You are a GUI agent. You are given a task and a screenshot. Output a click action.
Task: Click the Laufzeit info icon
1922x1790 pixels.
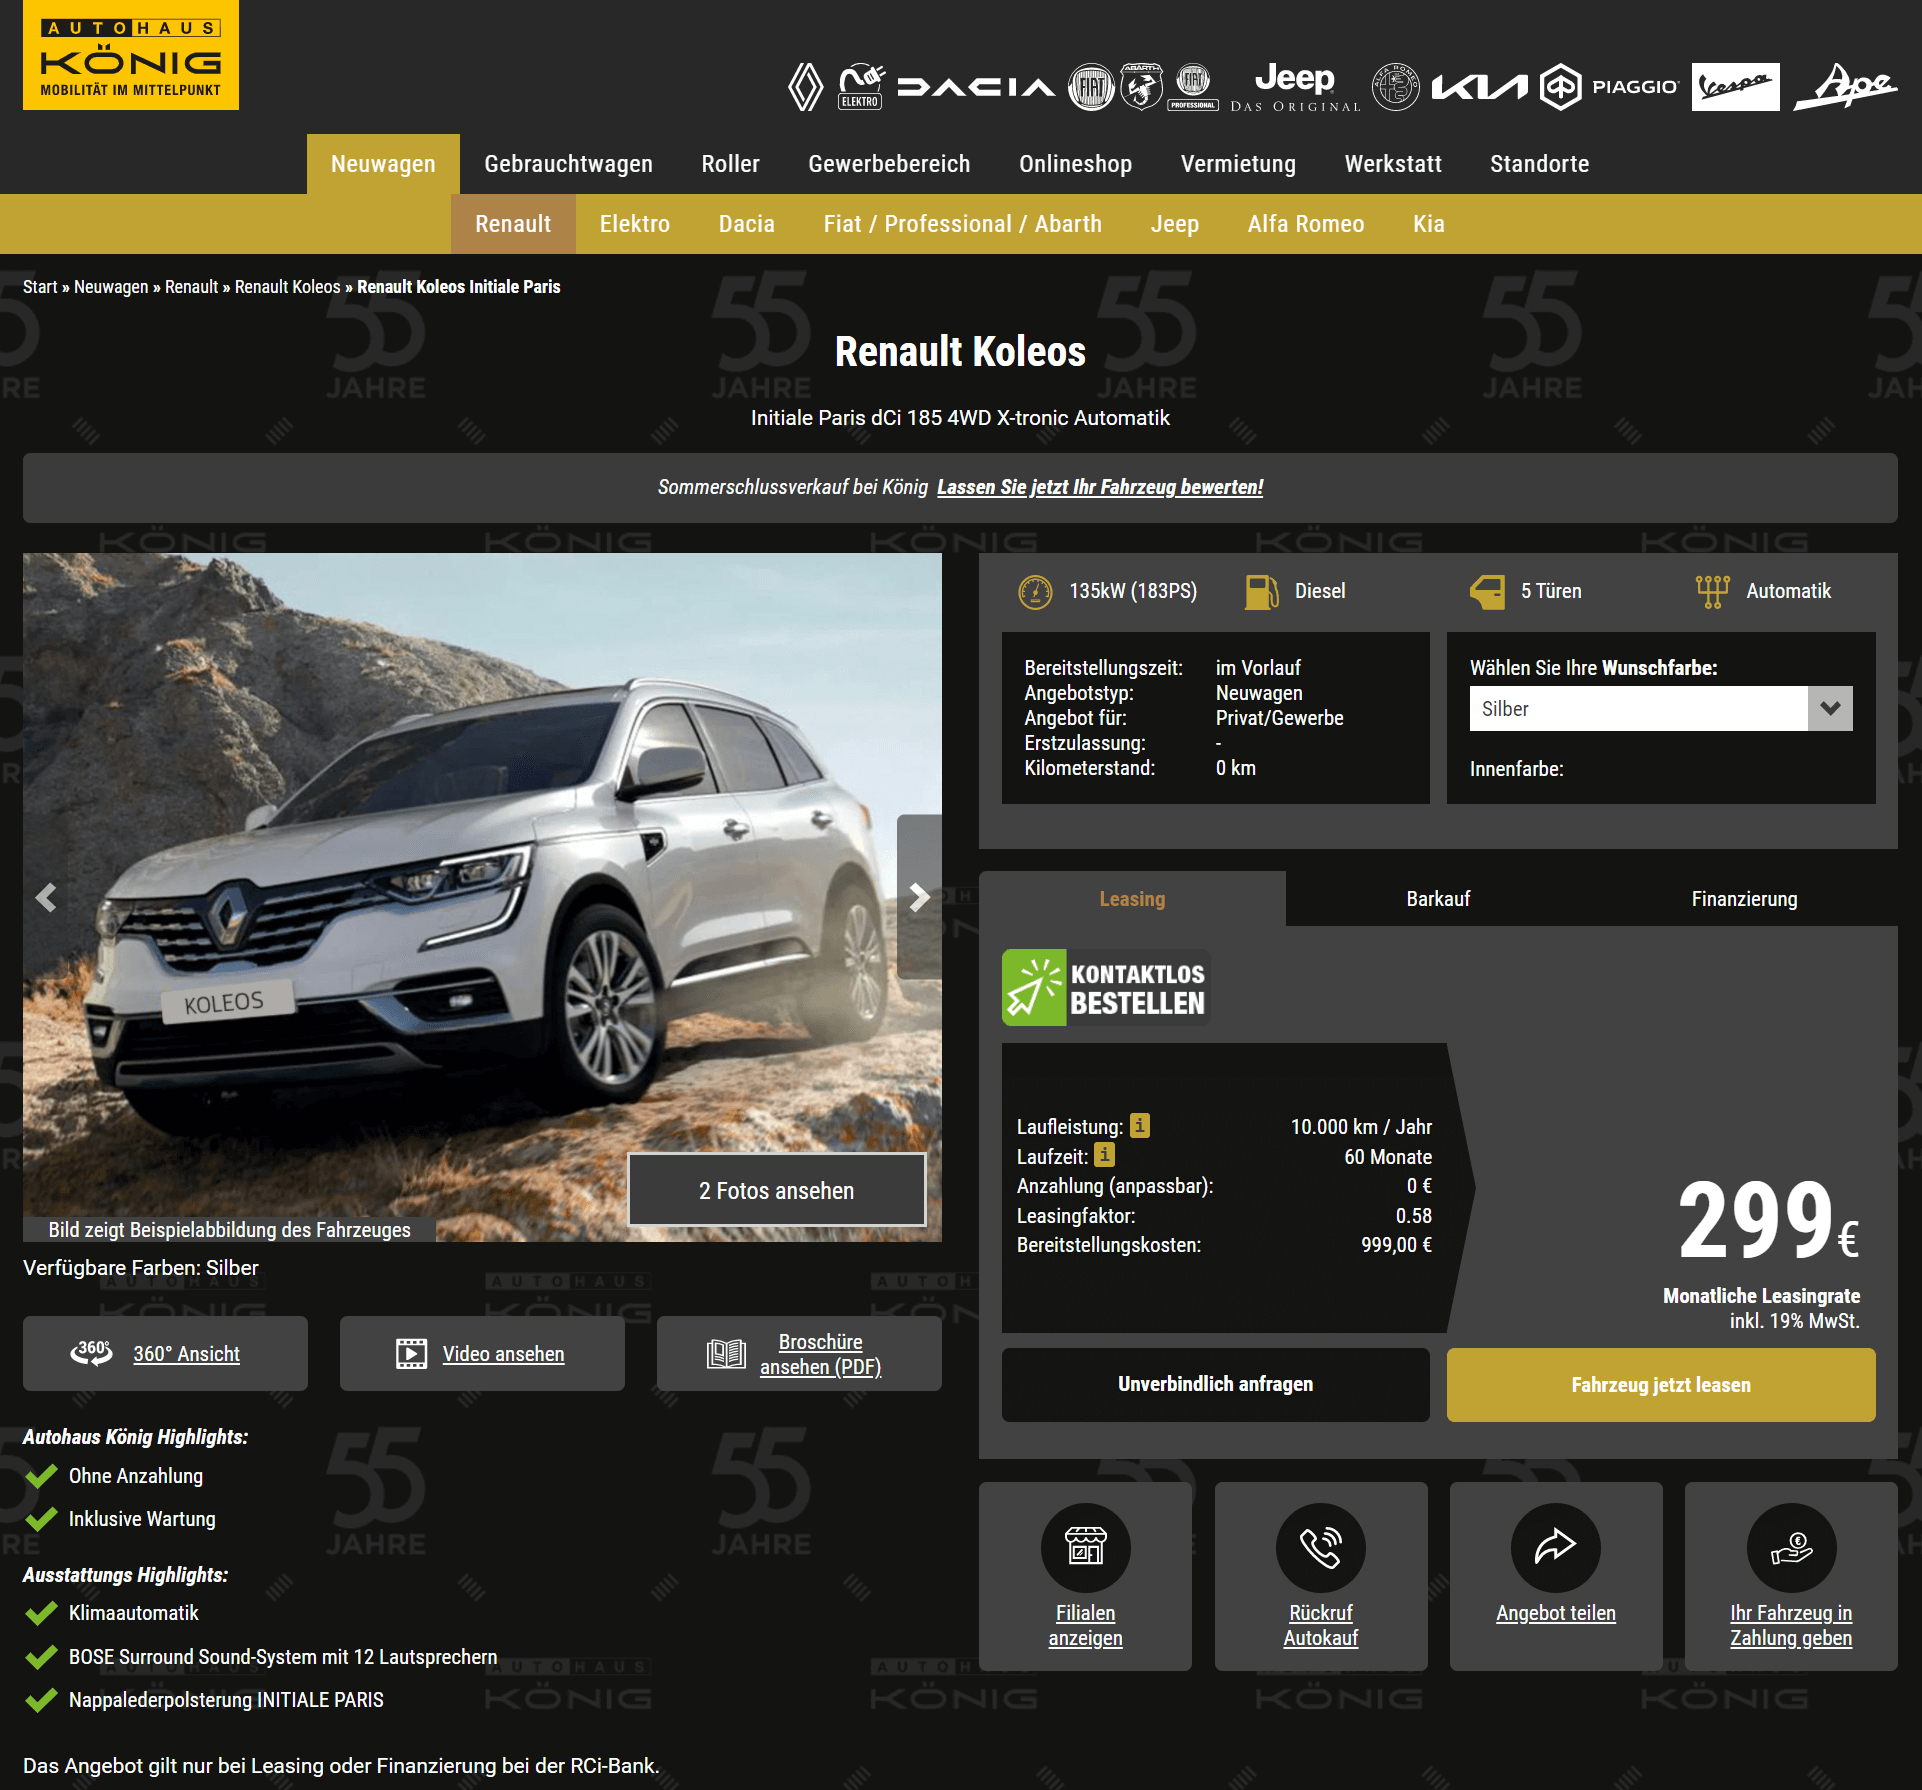[x=1104, y=1155]
